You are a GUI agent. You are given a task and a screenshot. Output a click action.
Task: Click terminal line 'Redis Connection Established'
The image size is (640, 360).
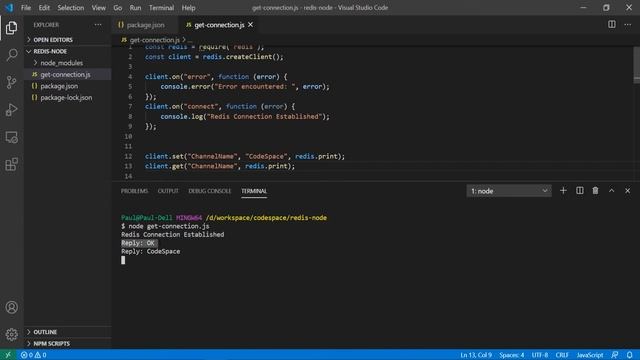pos(172,235)
